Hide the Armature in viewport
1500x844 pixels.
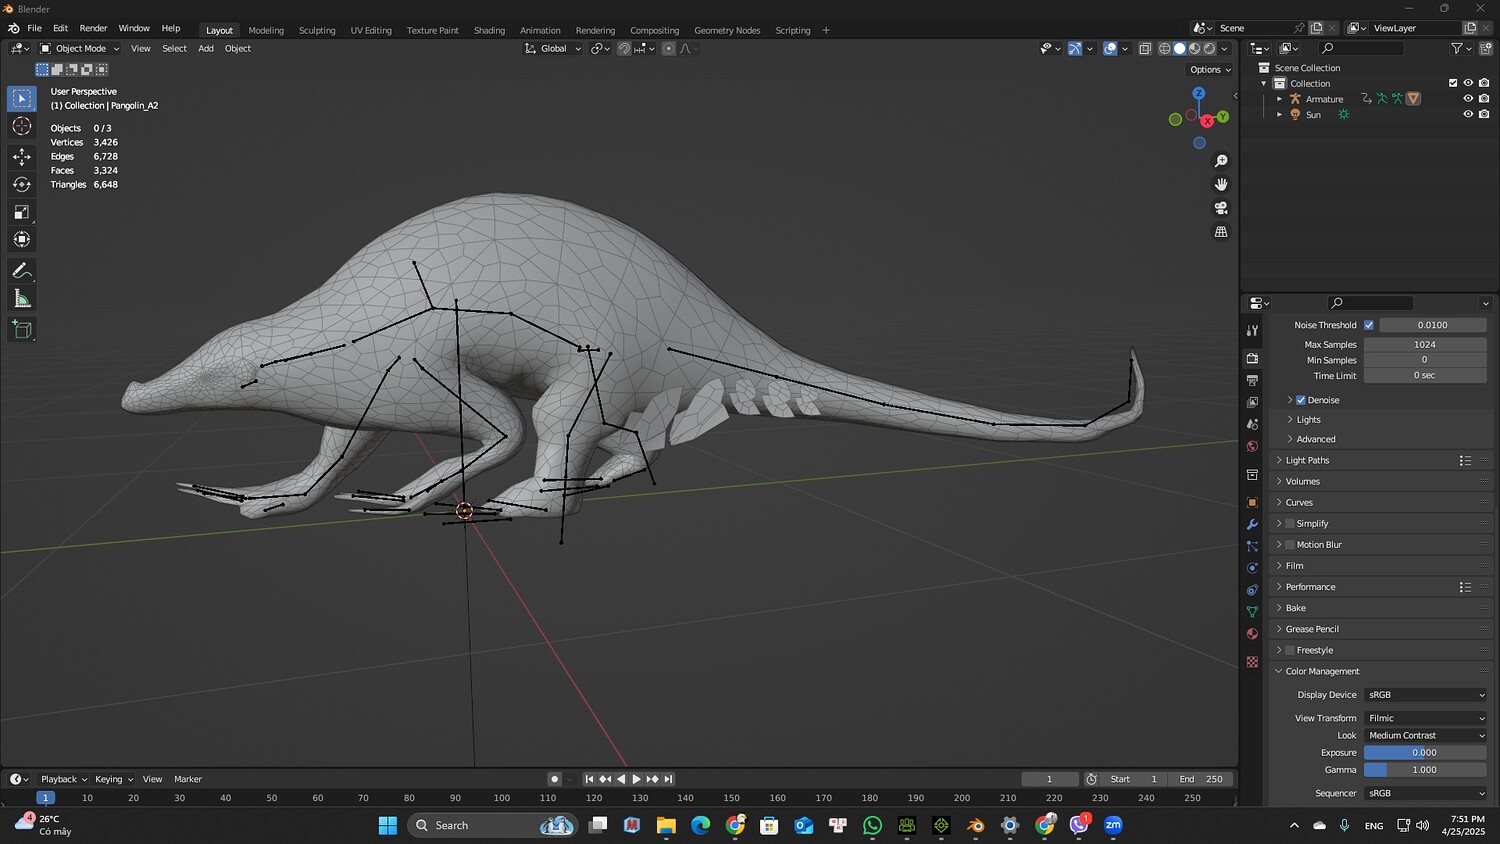[1468, 99]
